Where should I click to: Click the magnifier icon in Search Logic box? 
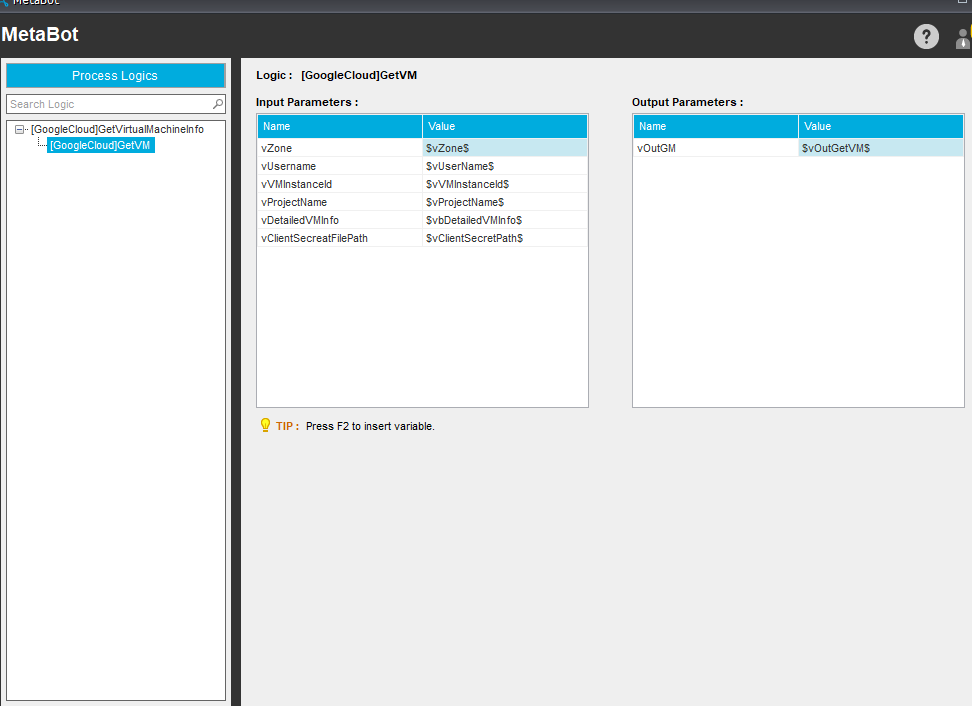click(218, 104)
